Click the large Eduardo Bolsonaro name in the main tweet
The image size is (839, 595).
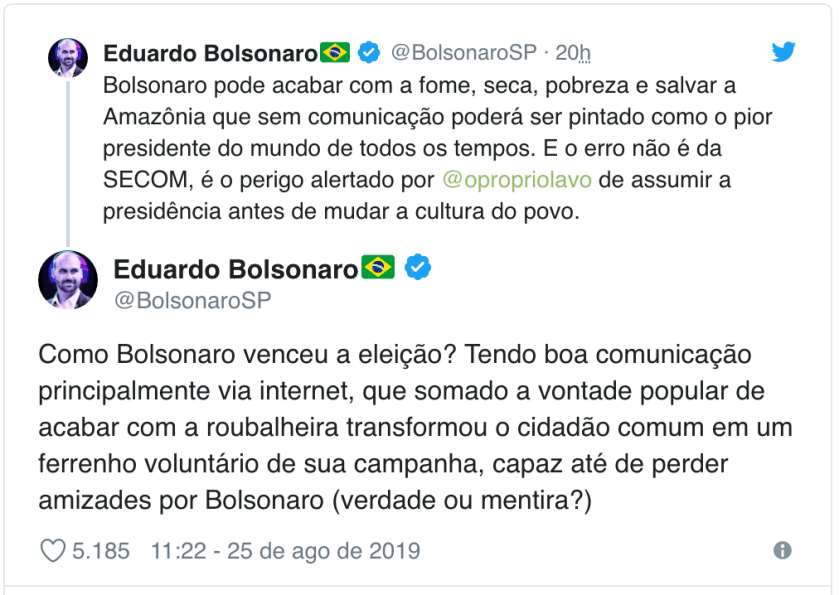click(236, 269)
